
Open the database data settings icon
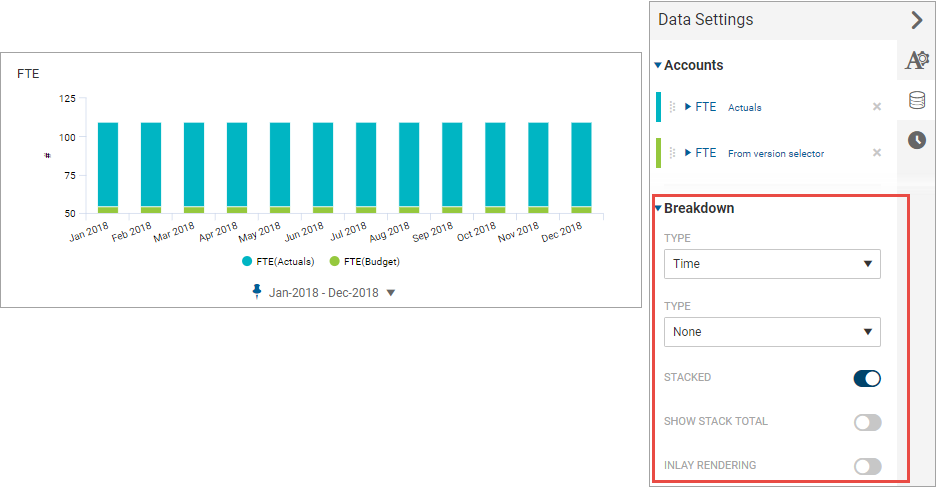coord(917,100)
